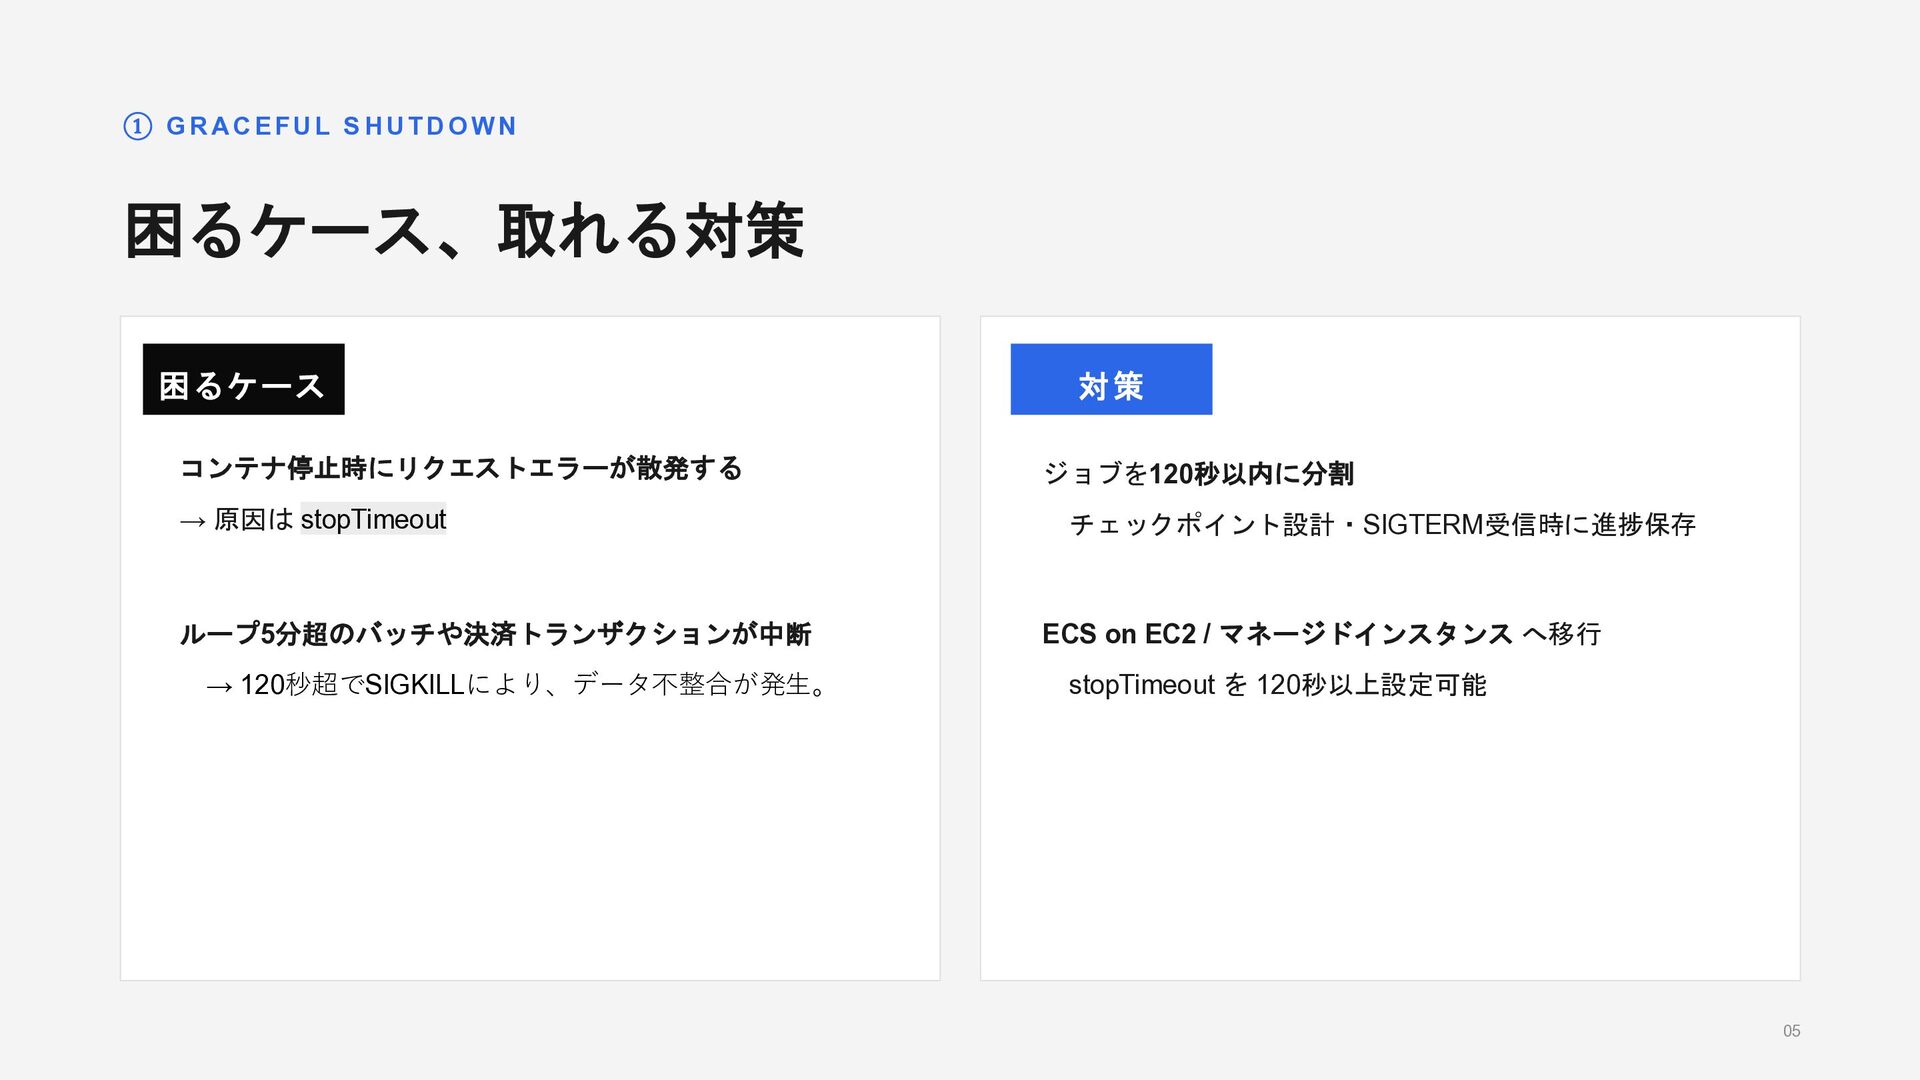Click the blue 対策 badge
Screen dimensions: 1920x1080
(1110, 380)
